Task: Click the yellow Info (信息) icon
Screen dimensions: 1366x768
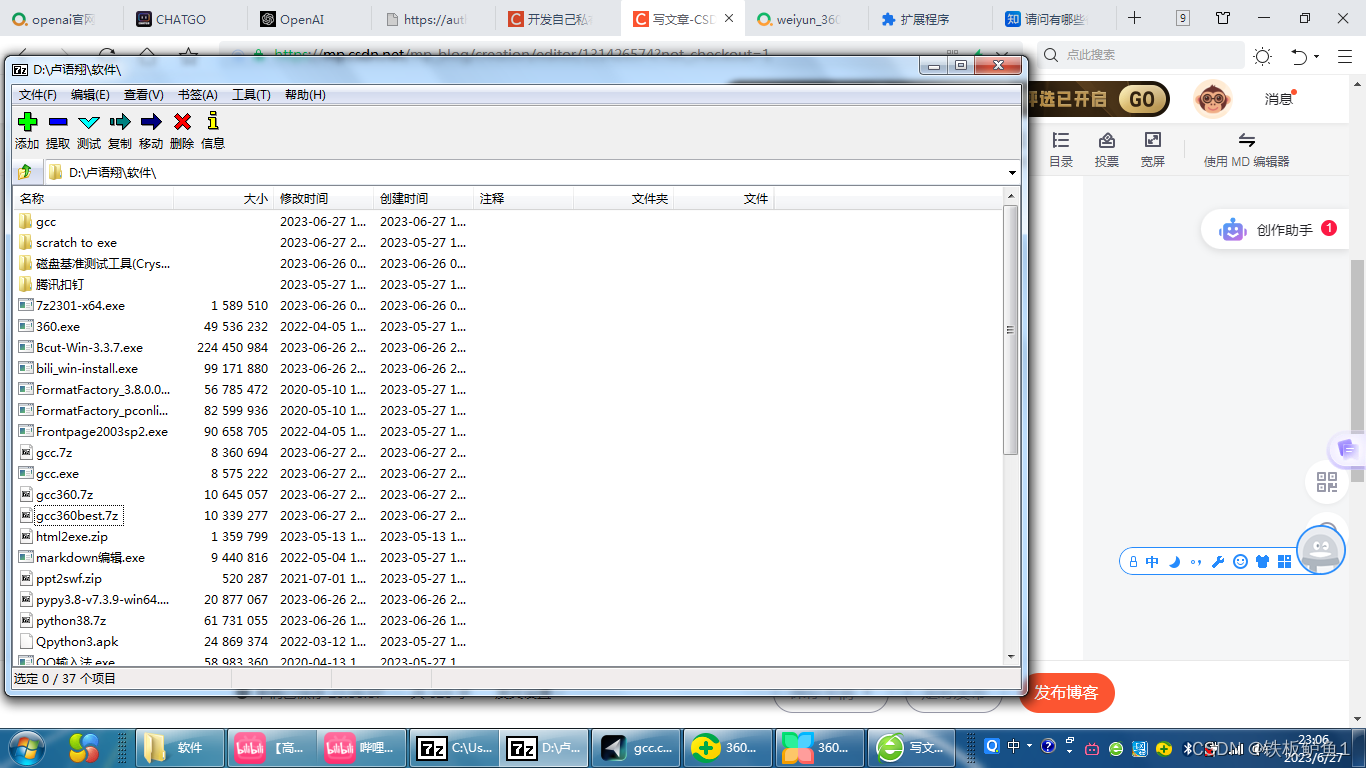Action: click(213, 121)
